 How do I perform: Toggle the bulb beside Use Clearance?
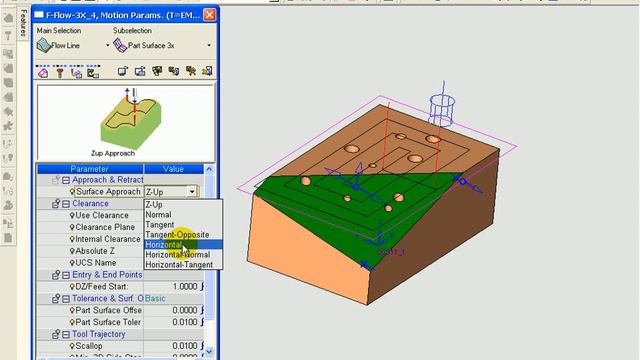[72, 216]
